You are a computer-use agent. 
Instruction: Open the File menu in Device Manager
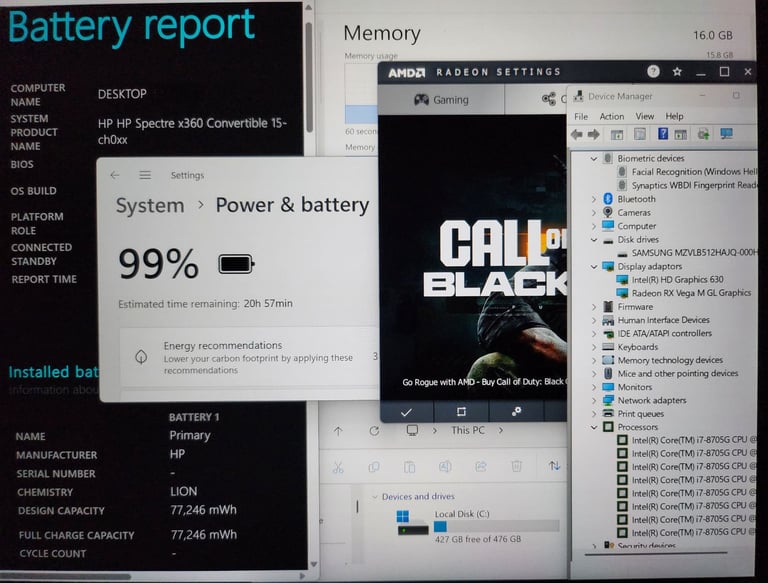[x=581, y=117]
